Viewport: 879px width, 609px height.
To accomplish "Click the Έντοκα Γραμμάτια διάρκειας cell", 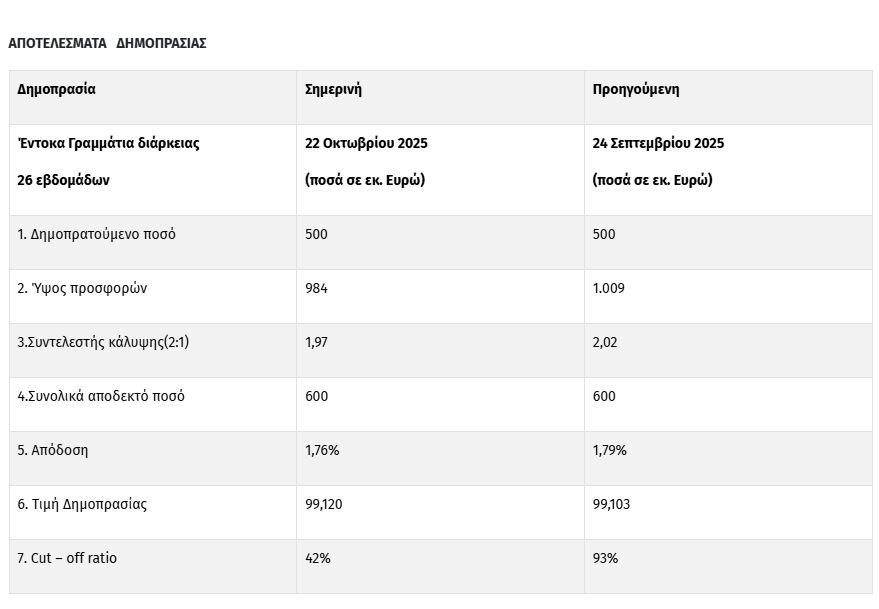I will coord(108,143).
